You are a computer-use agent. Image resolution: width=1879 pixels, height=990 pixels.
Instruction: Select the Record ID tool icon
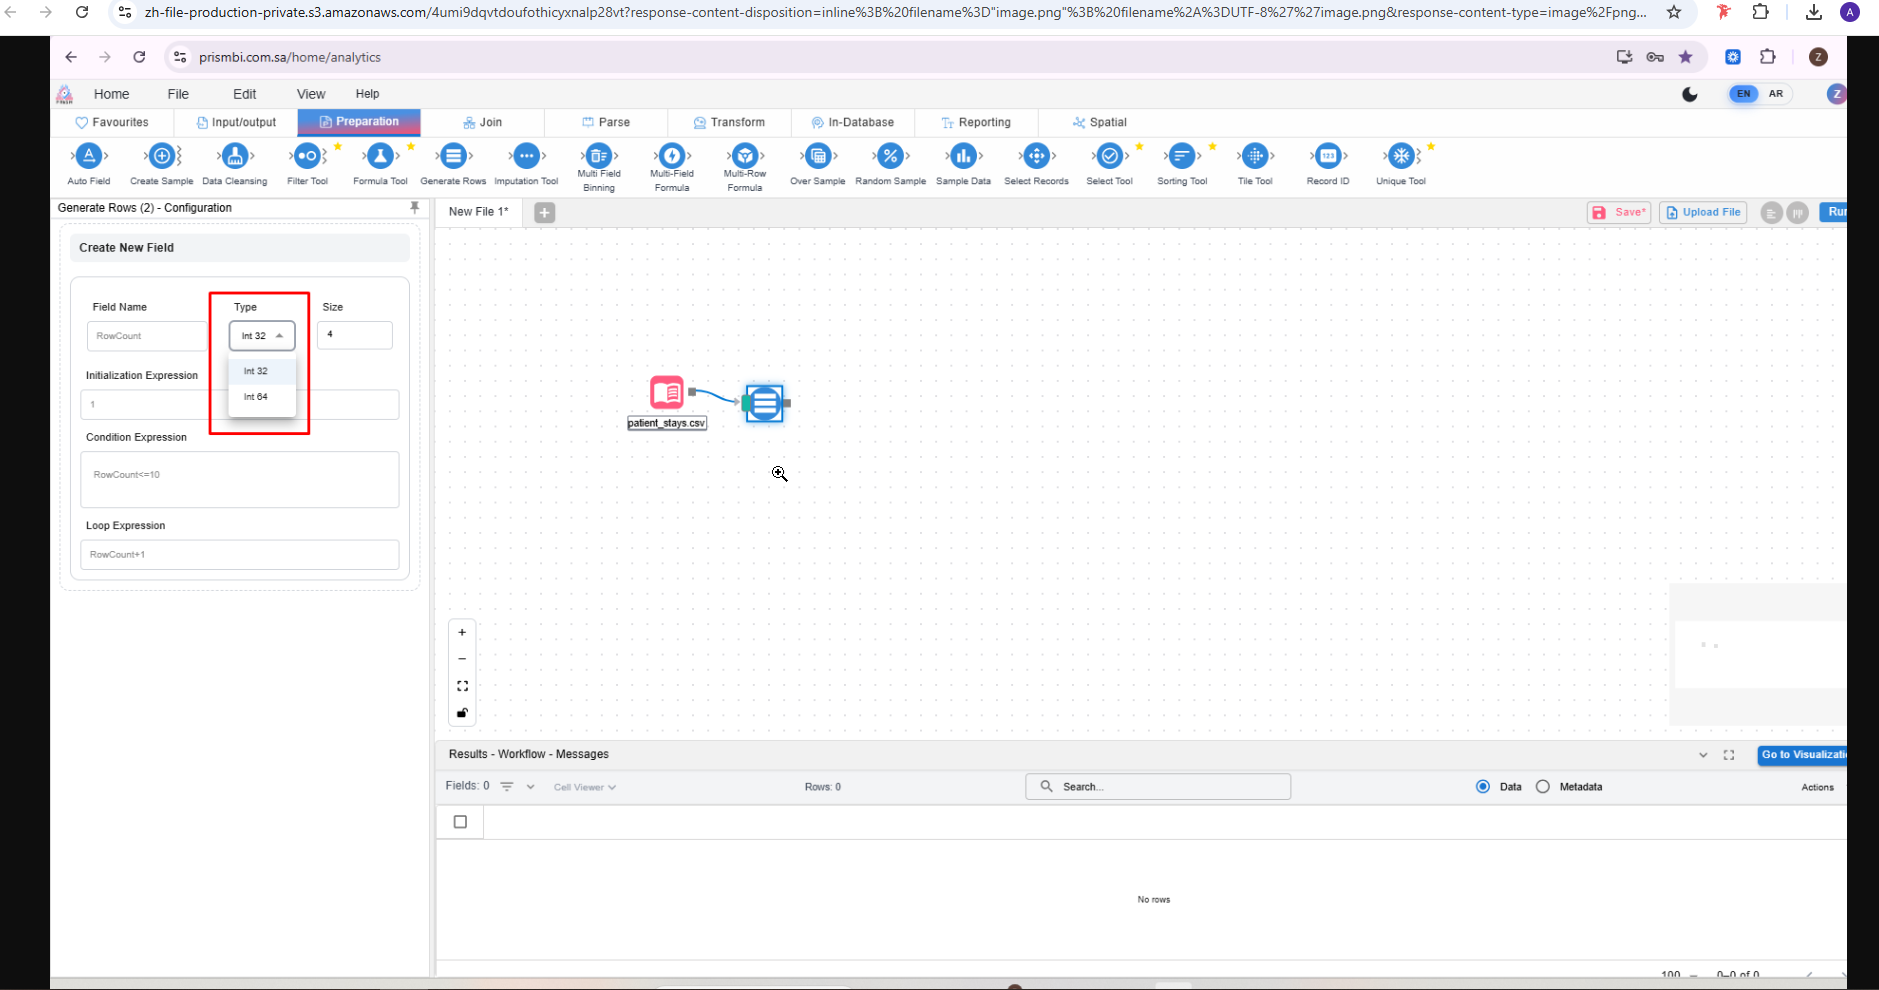[1327, 157]
